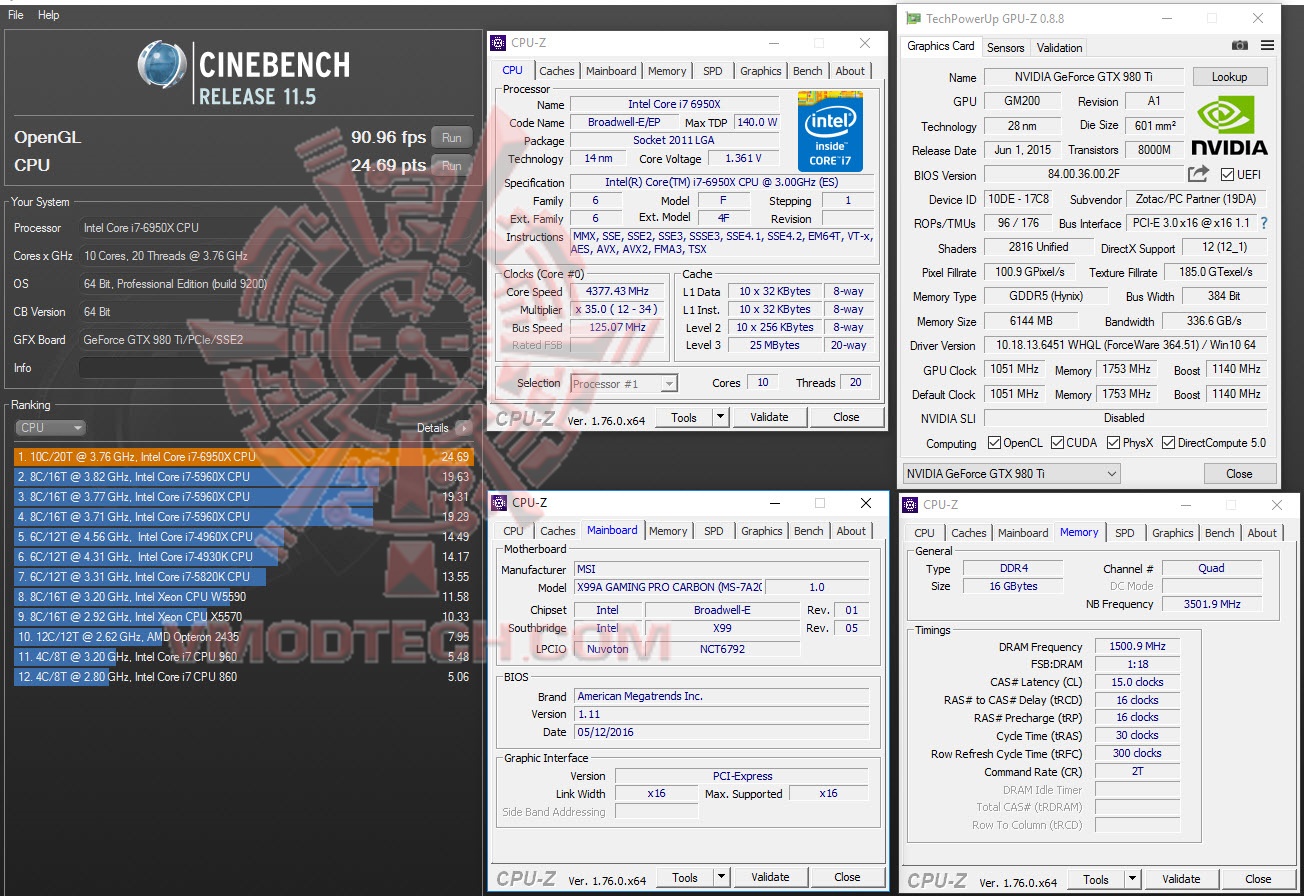The height and width of the screenshot is (896, 1304).
Task: Click the BIOS Version value 84.00.36.00.2F
Action: [x=1084, y=175]
